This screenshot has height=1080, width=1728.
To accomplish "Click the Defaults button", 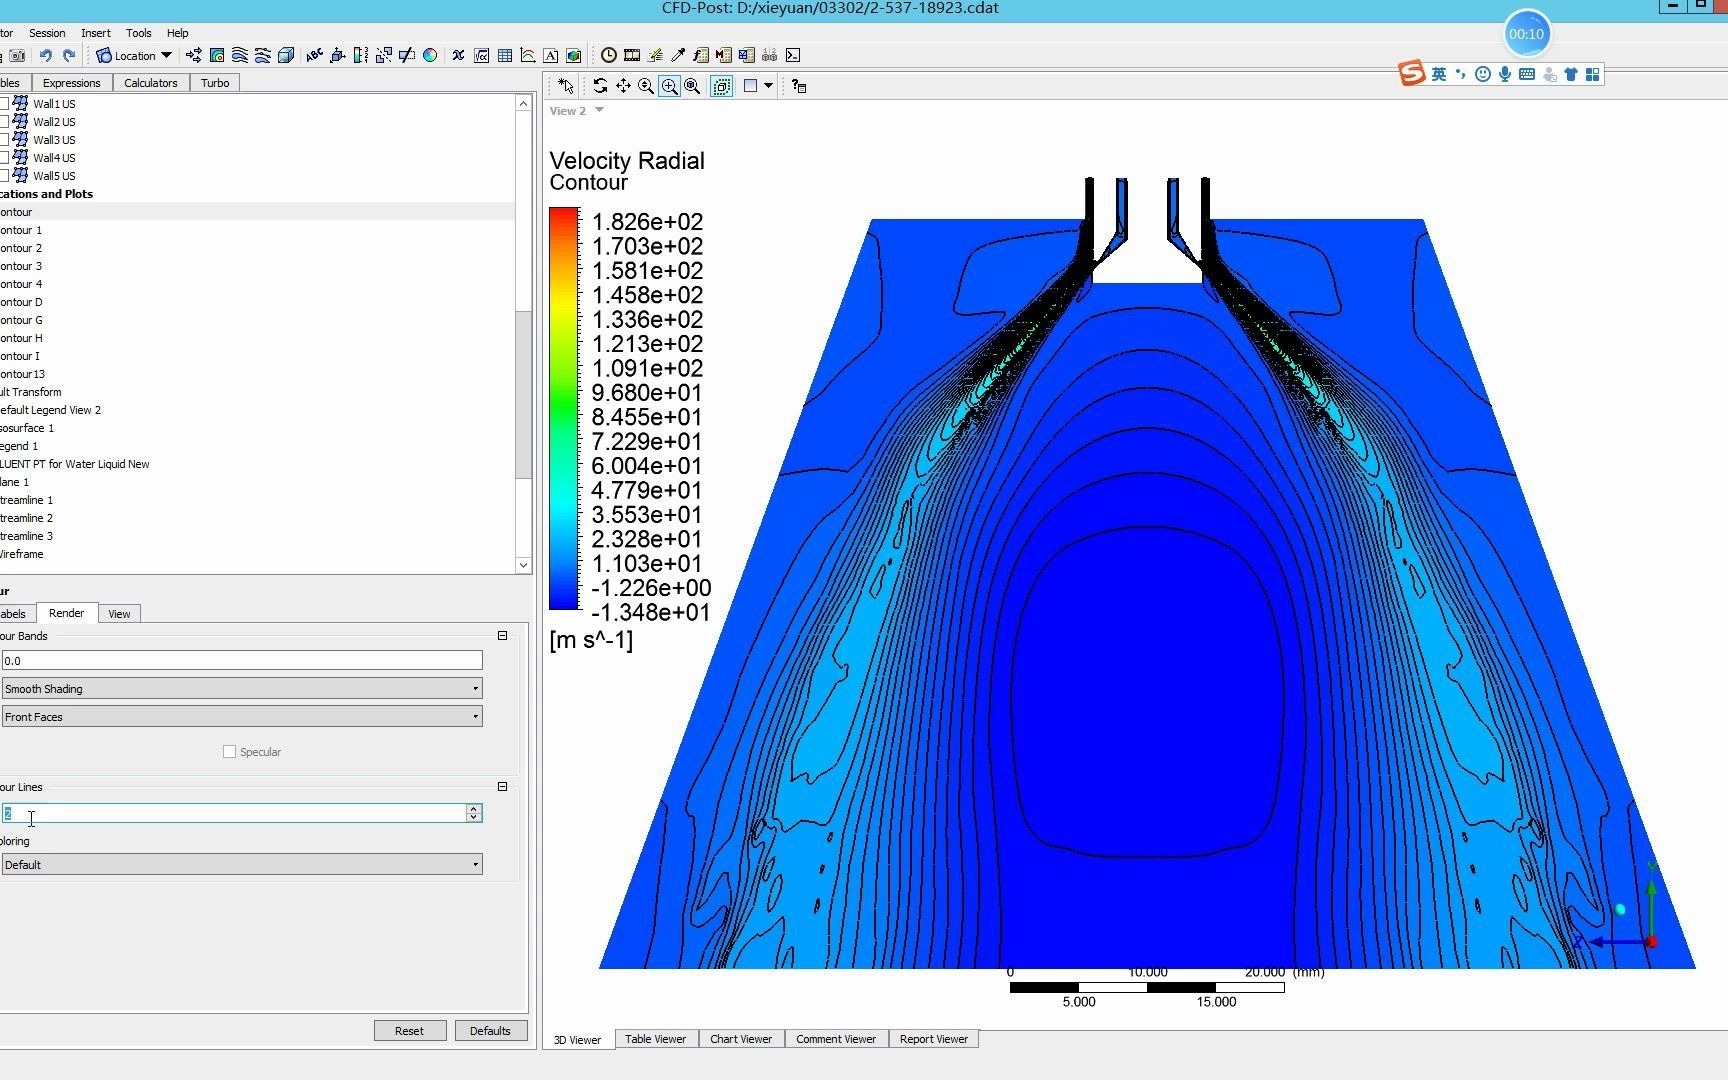I will coord(490,1031).
